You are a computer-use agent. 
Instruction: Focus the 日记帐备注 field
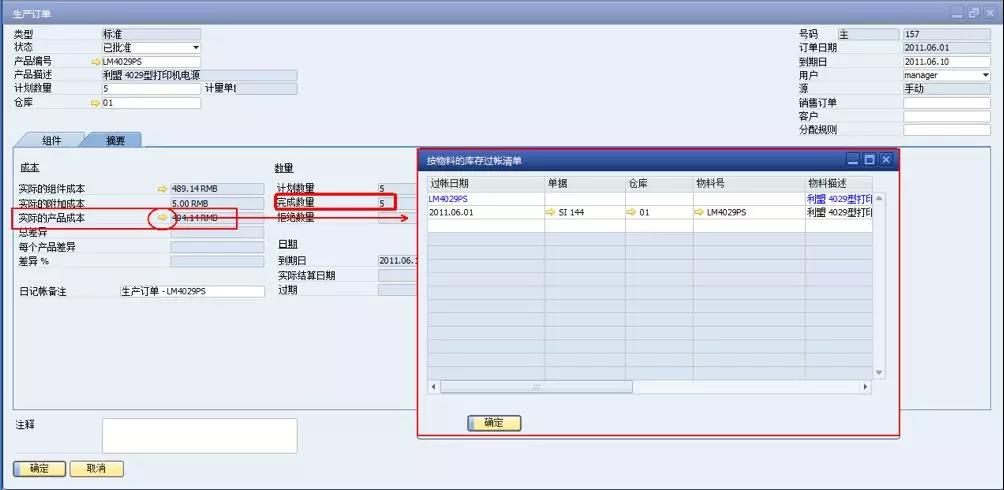[x=191, y=291]
